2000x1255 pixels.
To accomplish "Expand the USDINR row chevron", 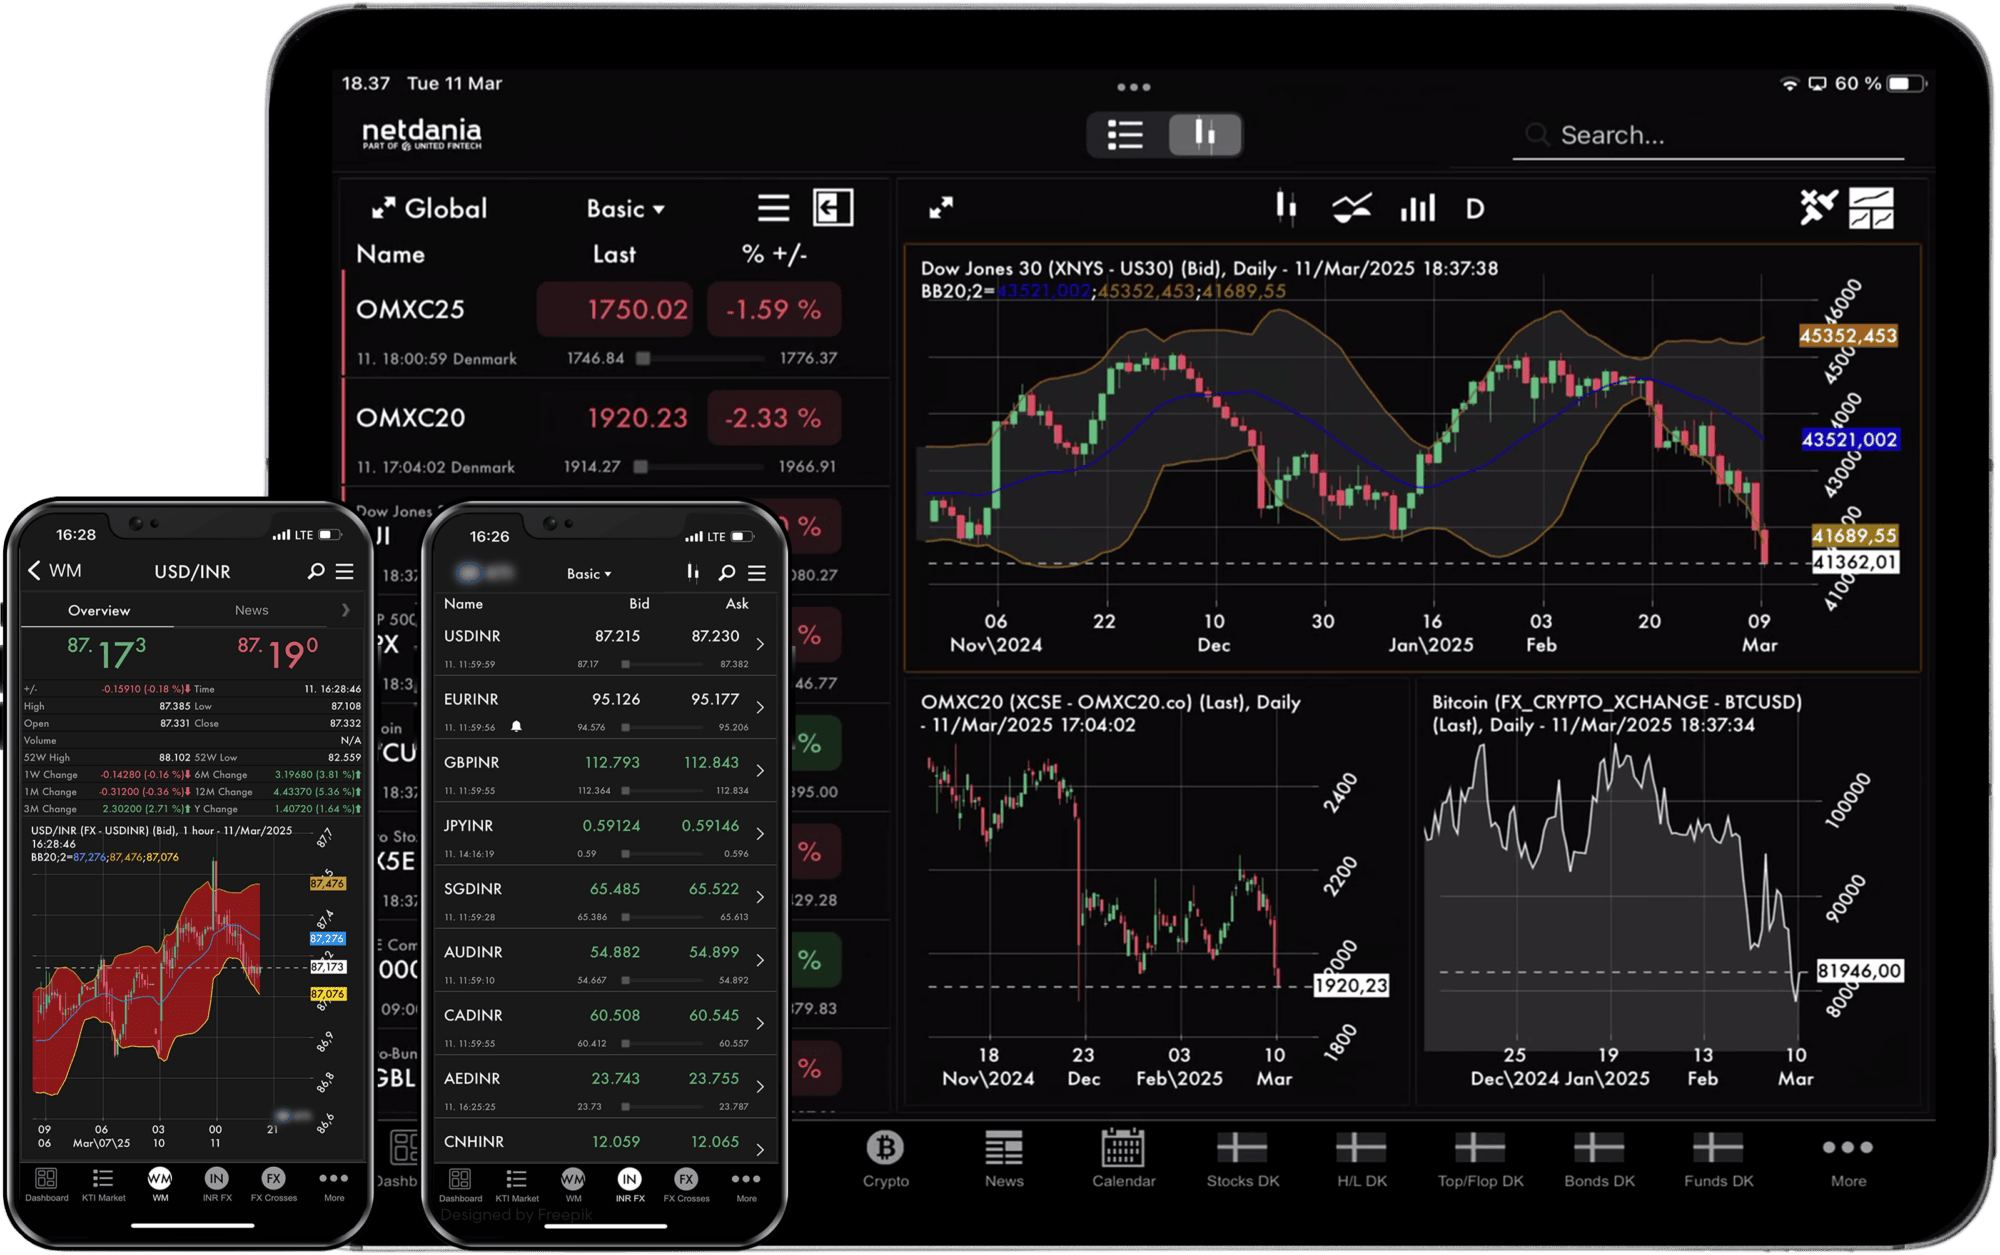I will (x=761, y=644).
